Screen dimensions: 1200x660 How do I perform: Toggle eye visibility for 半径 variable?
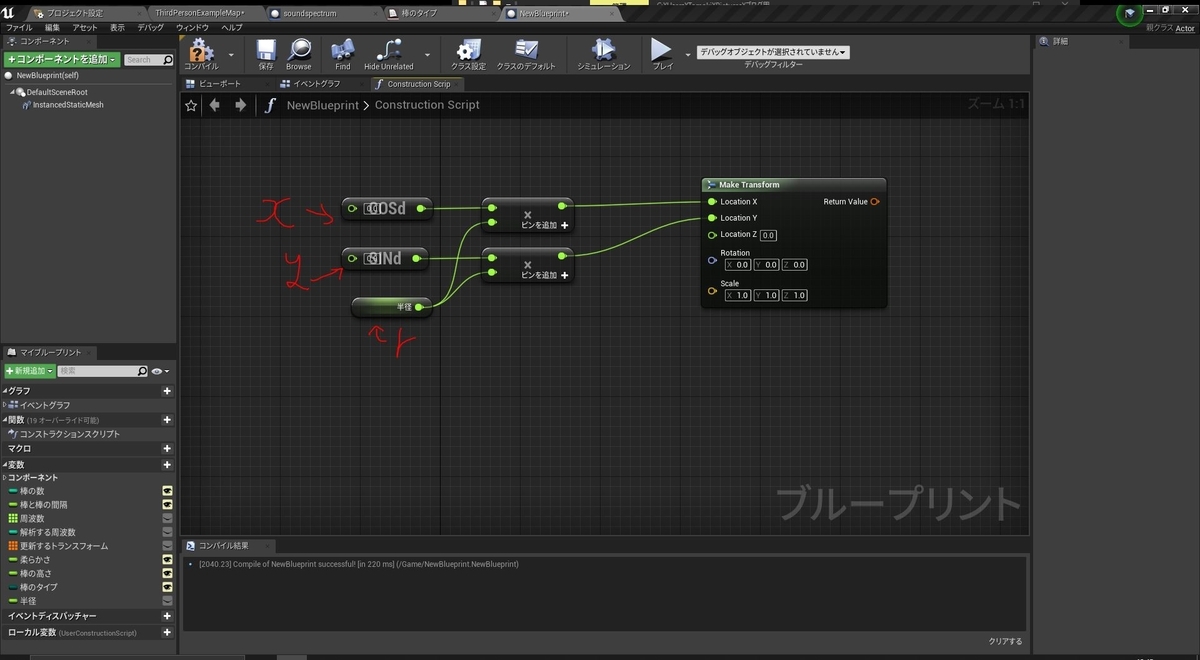click(x=167, y=601)
